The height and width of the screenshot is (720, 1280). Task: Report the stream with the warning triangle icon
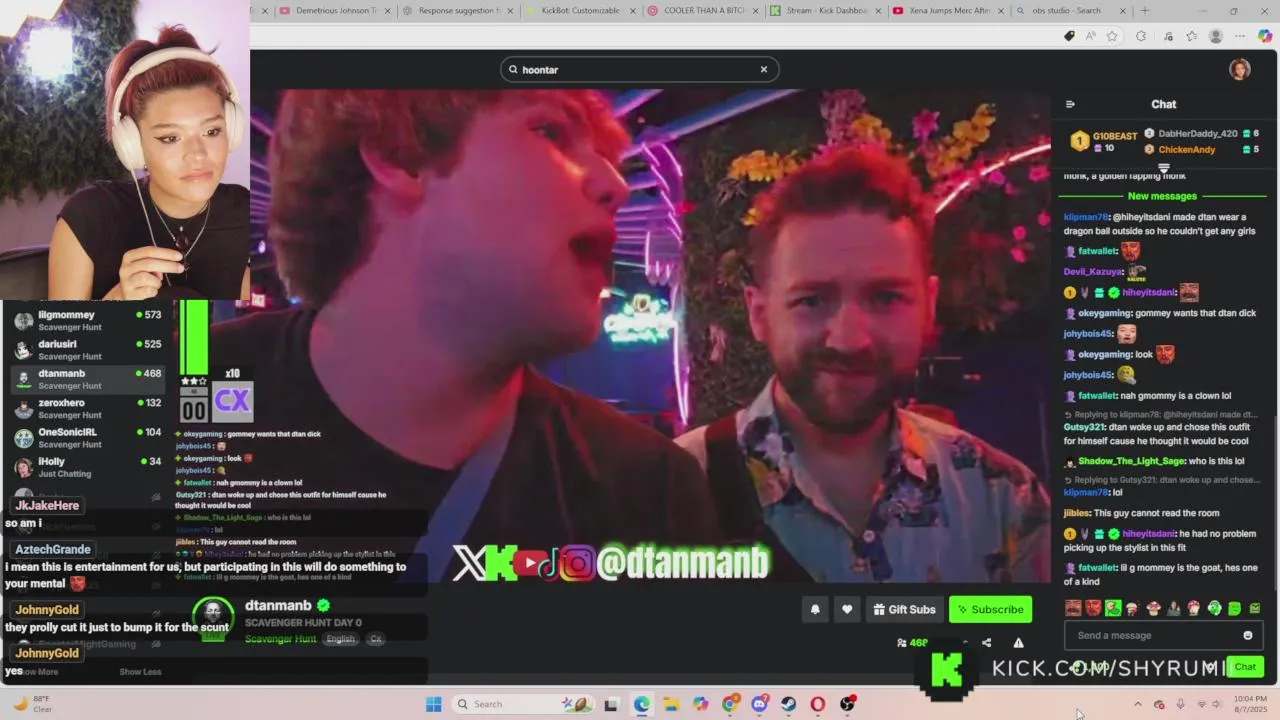click(1018, 643)
